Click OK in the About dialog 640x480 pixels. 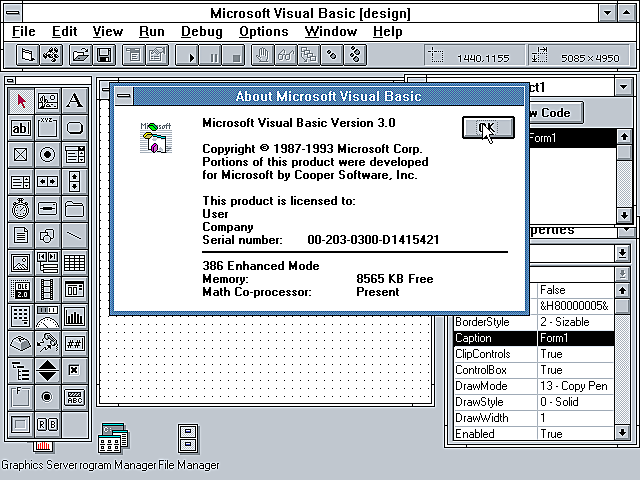coord(488,127)
